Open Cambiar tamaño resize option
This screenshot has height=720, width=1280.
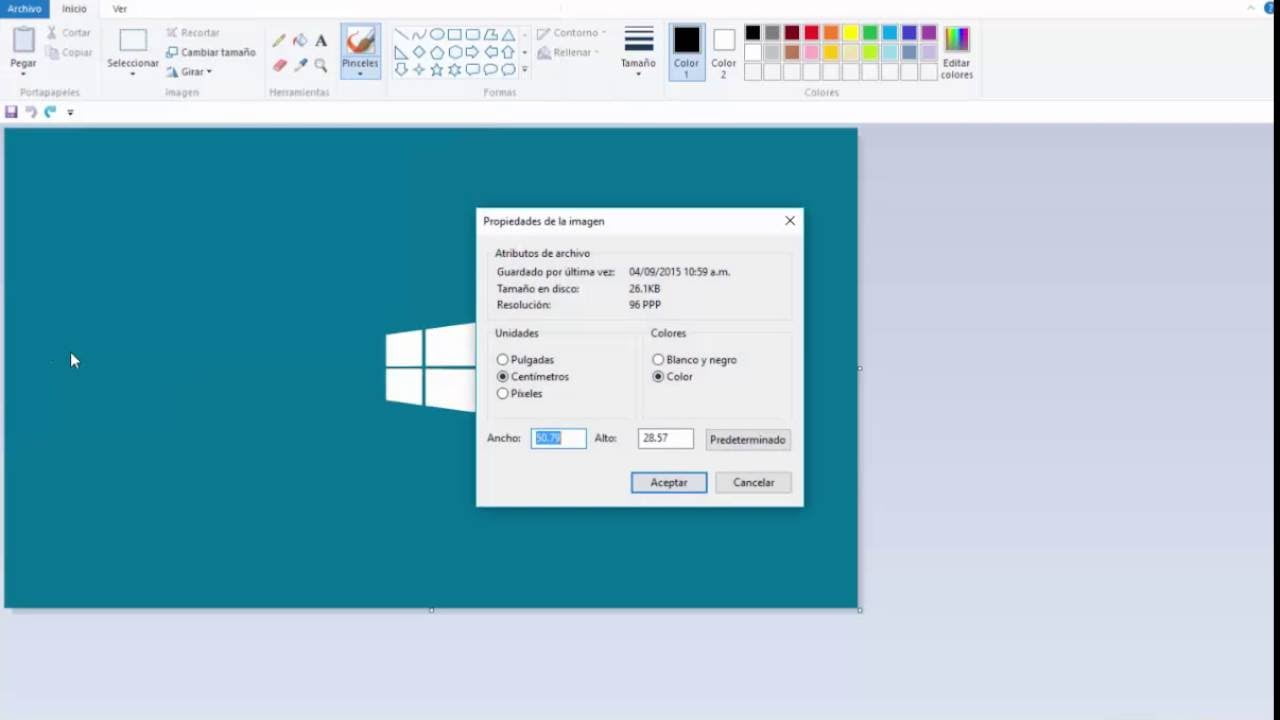pos(210,52)
